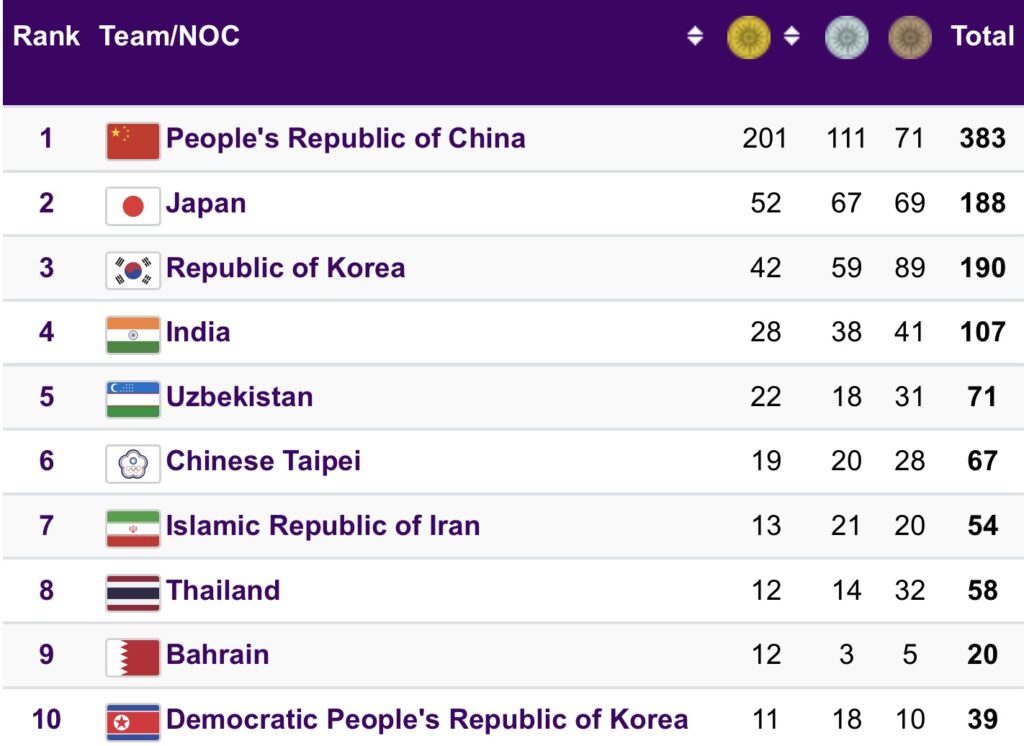
Task: Click the Bahrain flag icon
Action: (133, 657)
